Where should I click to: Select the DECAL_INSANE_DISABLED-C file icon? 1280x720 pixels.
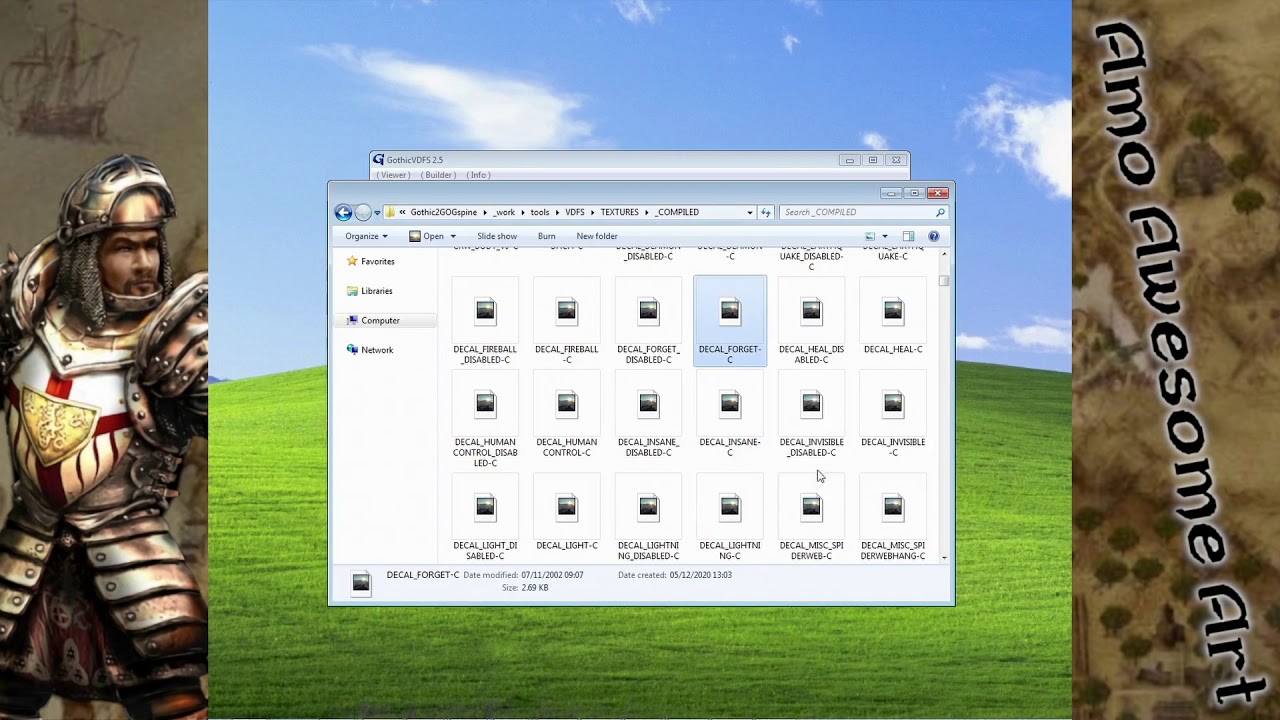click(649, 404)
